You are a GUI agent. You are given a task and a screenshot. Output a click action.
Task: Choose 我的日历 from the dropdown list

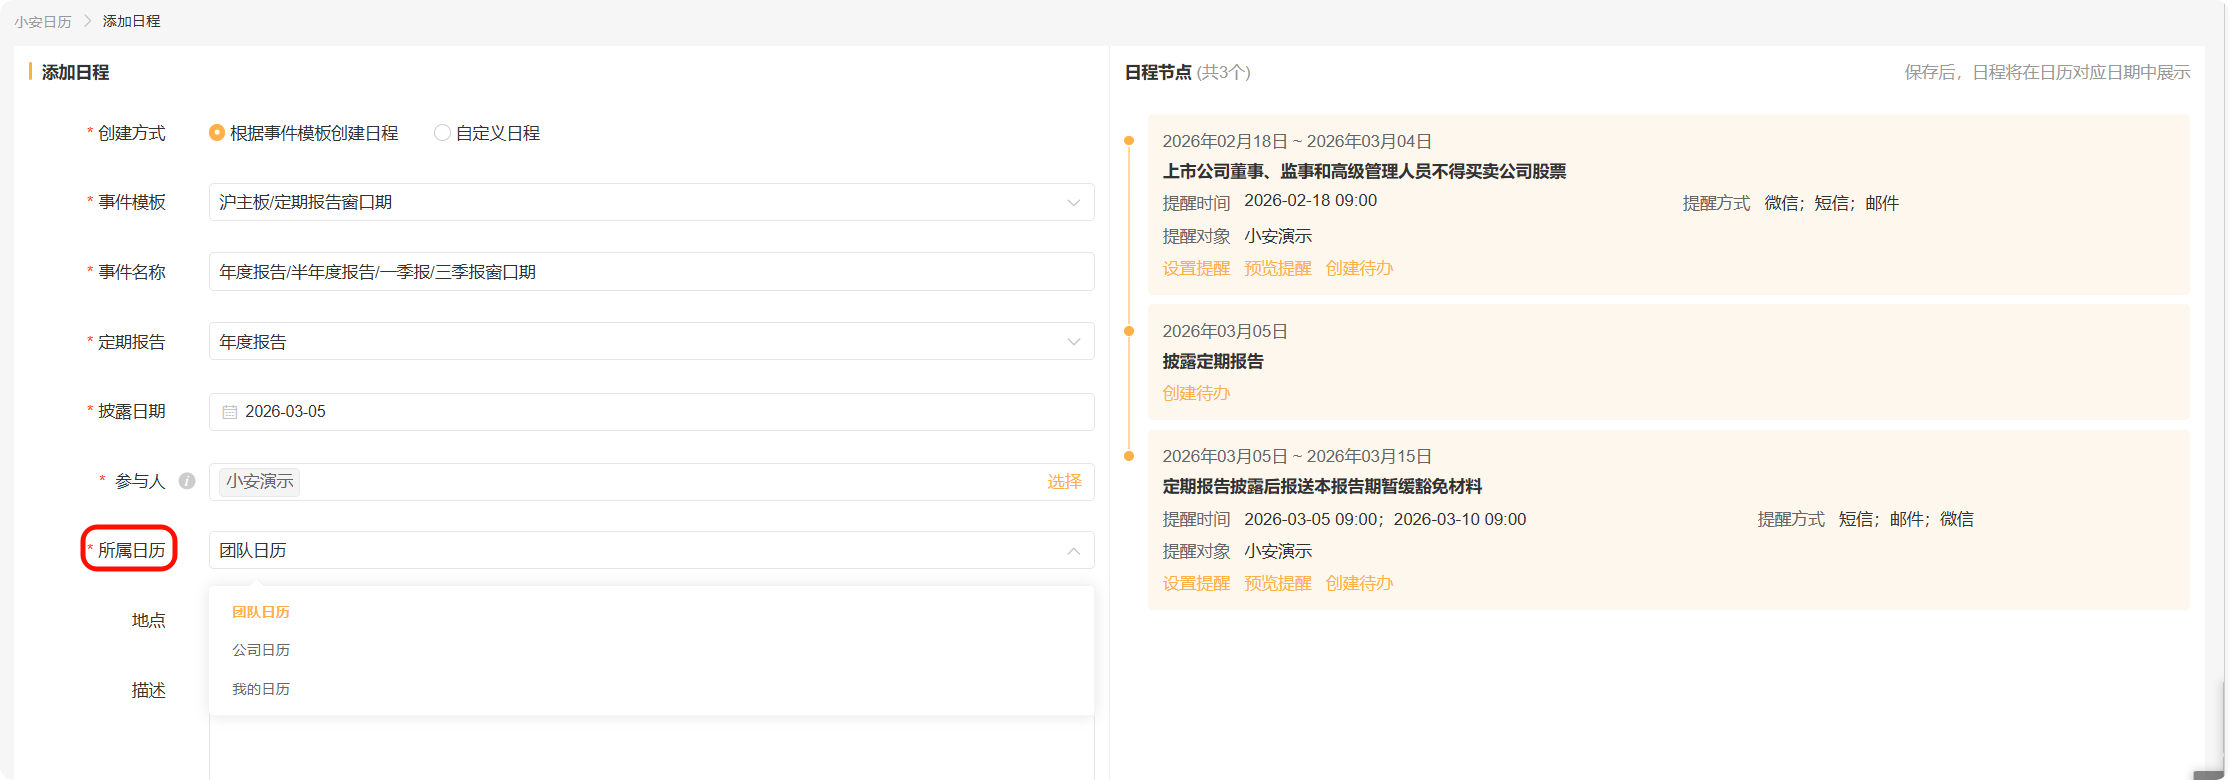coord(261,689)
